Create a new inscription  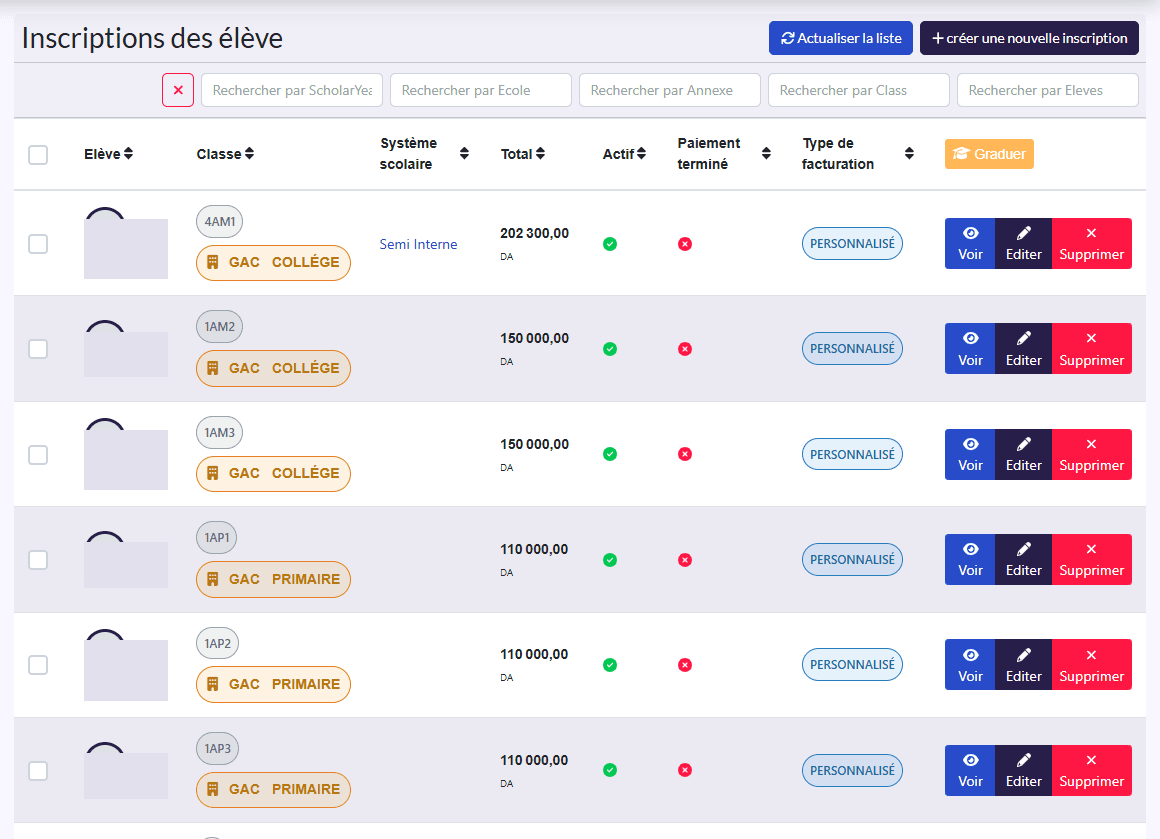(1029, 38)
